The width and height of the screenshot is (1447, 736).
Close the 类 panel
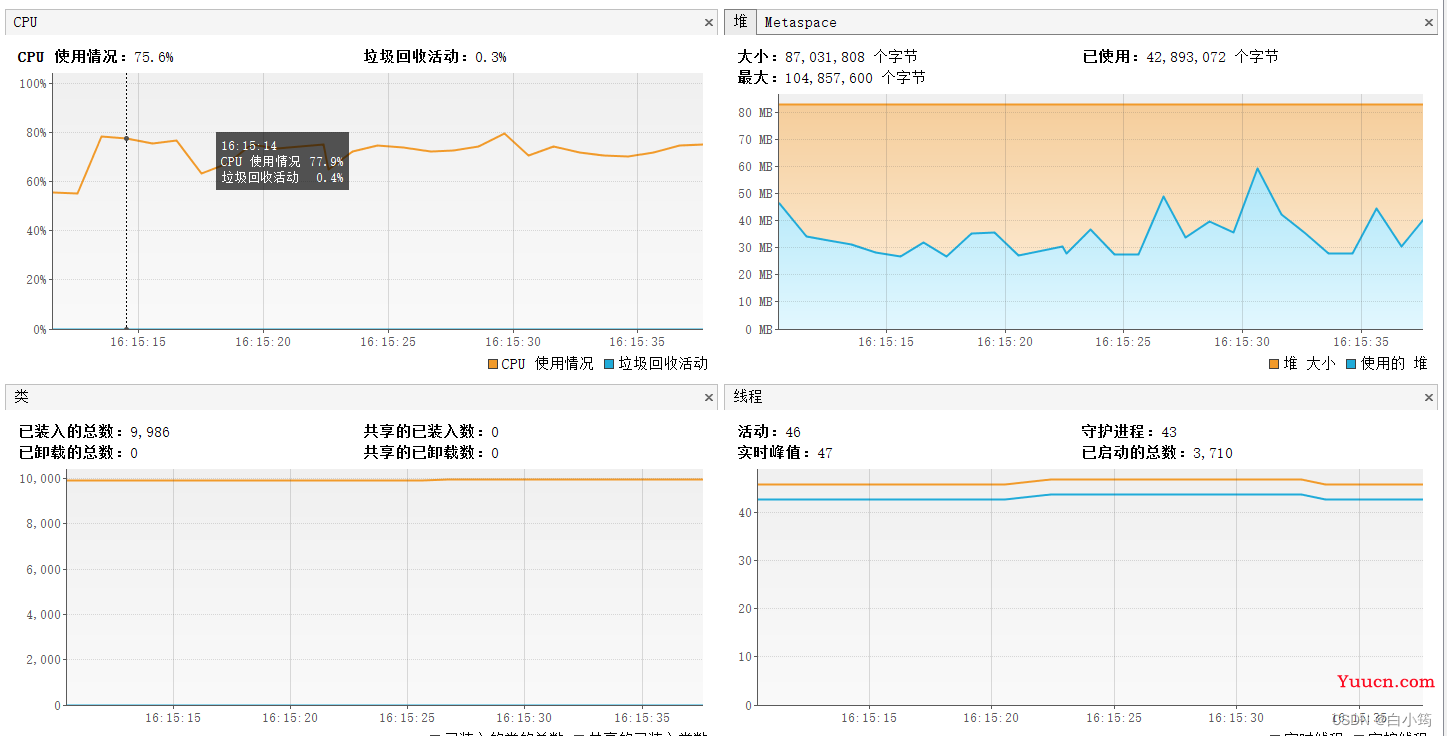[x=709, y=397]
